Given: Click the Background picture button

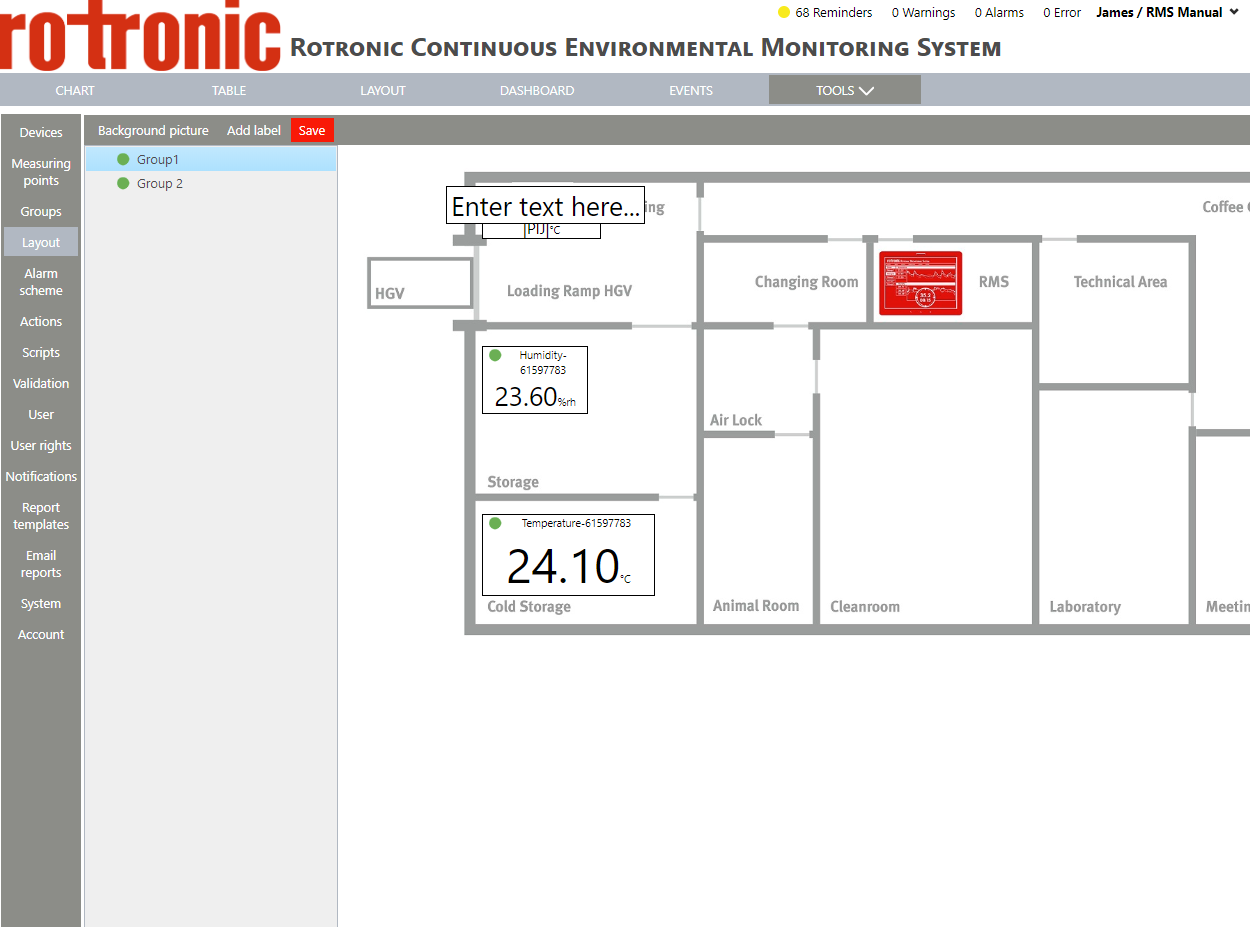Looking at the screenshot, I should click(153, 130).
